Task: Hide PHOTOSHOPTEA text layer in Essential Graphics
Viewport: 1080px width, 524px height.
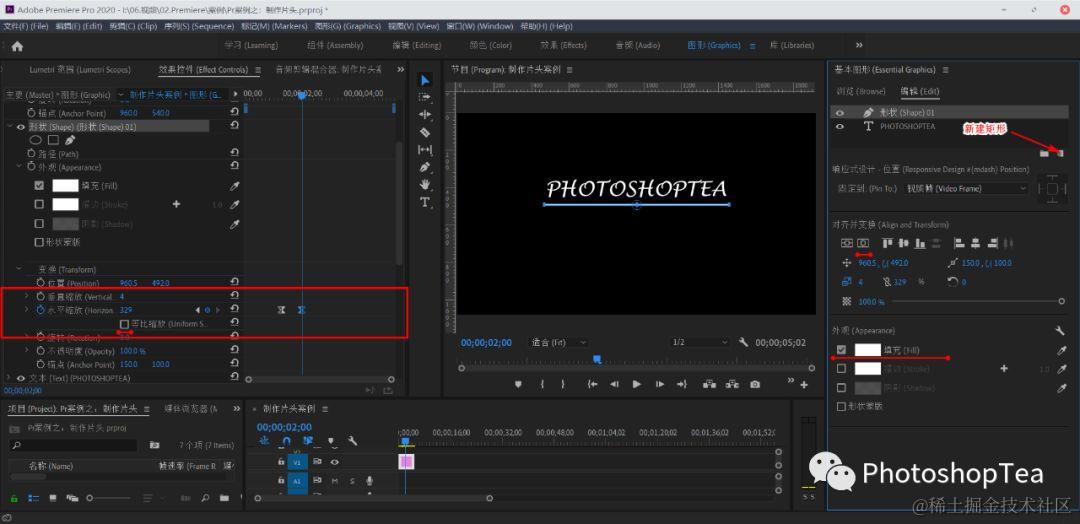Action: click(x=840, y=127)
